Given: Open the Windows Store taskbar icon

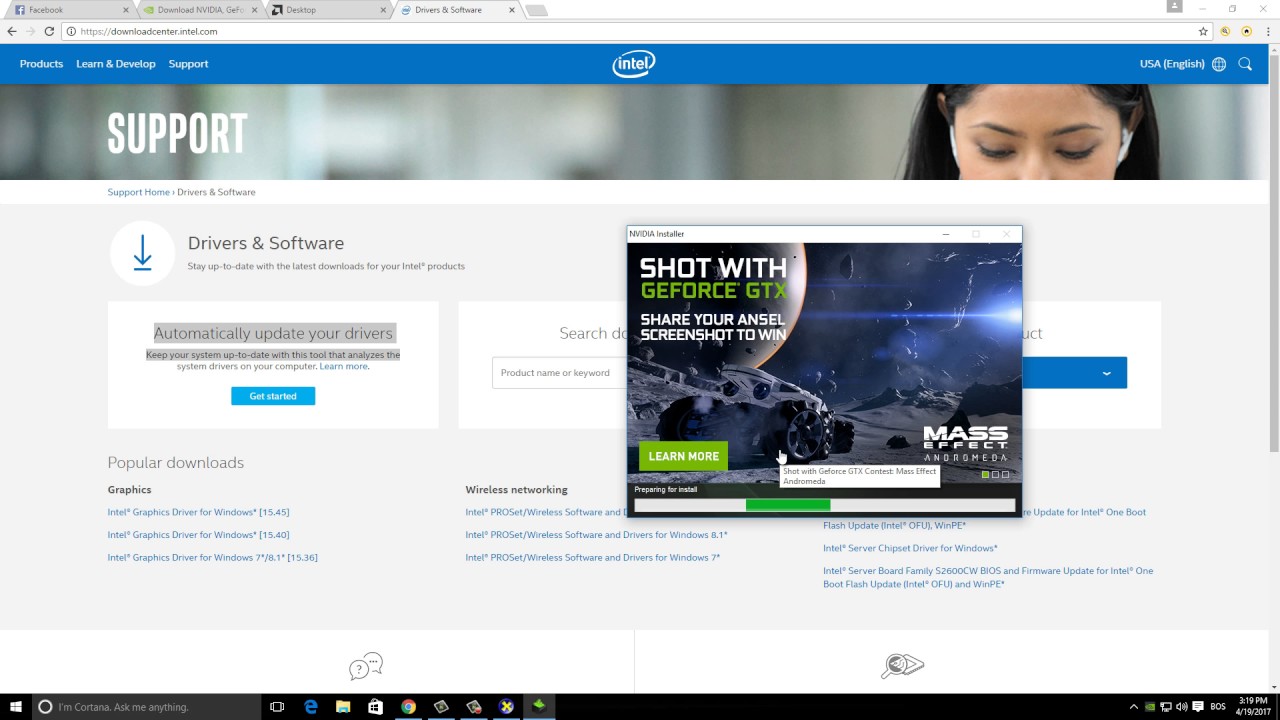Looking at the screenshot, I should click(x=375, y=706).
